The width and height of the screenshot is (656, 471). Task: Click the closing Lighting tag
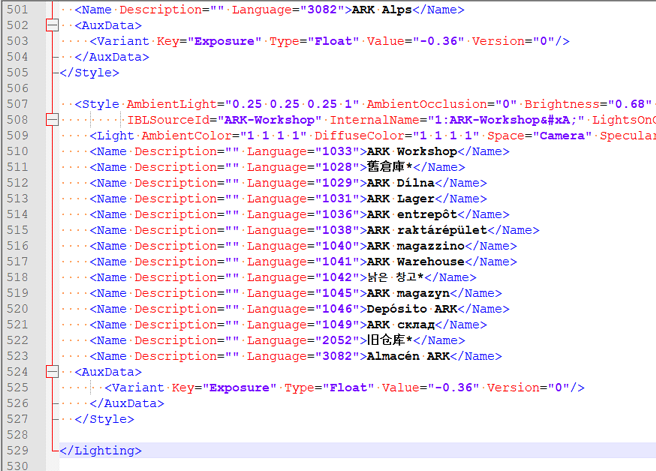(x=100, y=451)
